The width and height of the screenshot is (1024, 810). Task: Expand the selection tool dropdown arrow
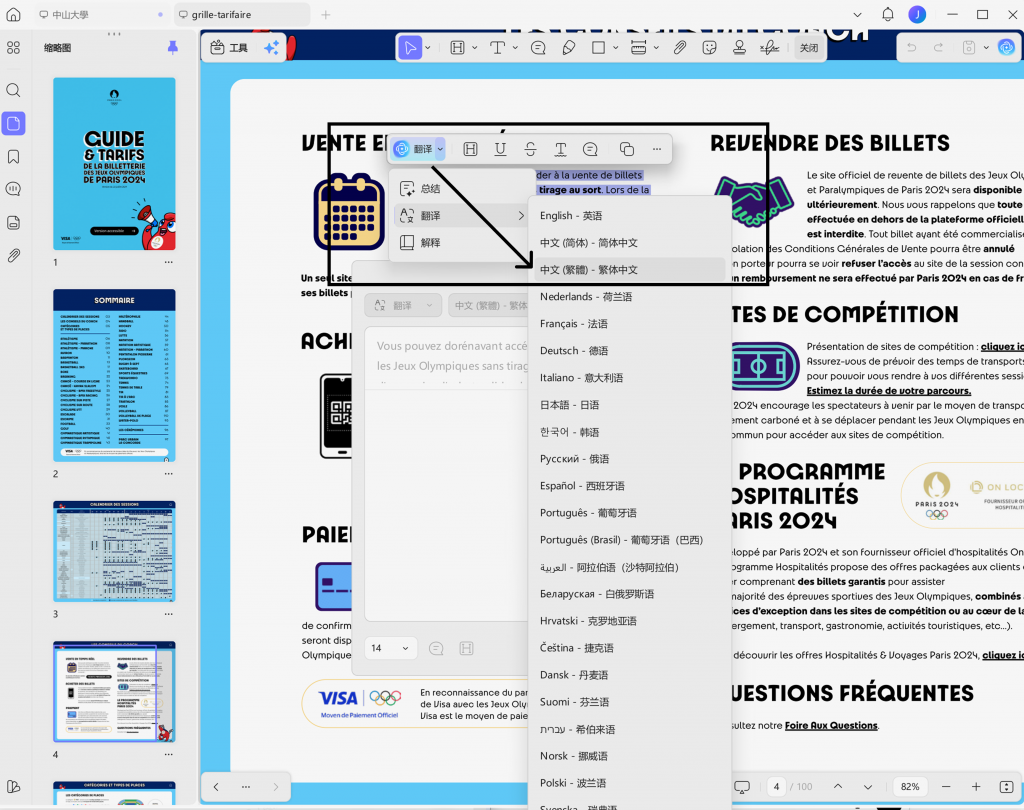coord(428,48)
